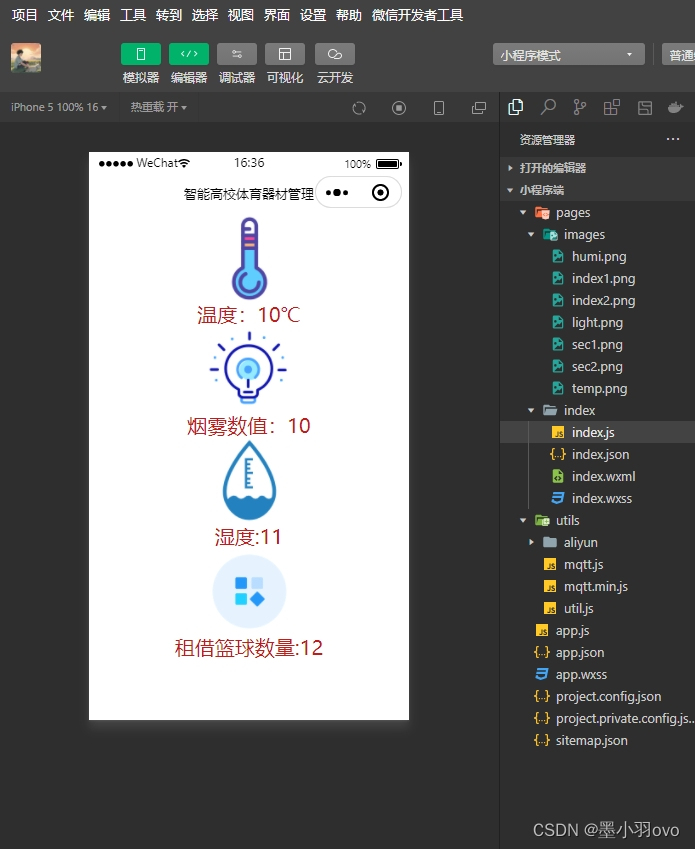Click the light bulb smoke icon in simulator
695x849 pixels.
click(x=248, y=368)
